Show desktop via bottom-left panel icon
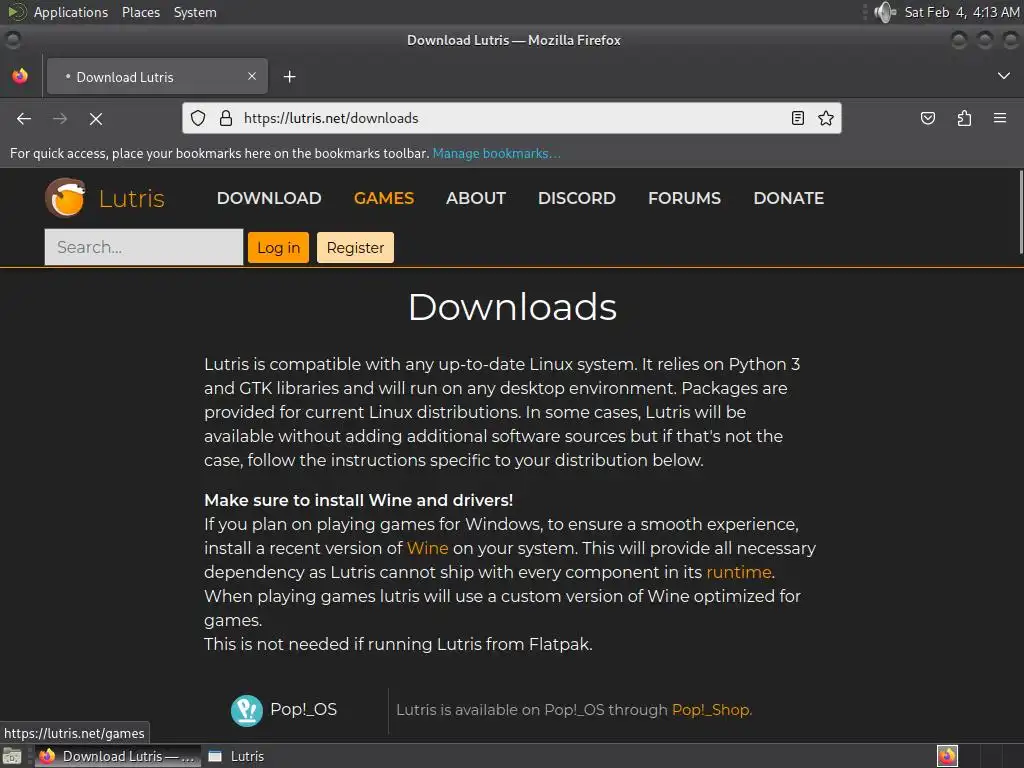This screenshot has height=768, width=1024. [12, 756]
